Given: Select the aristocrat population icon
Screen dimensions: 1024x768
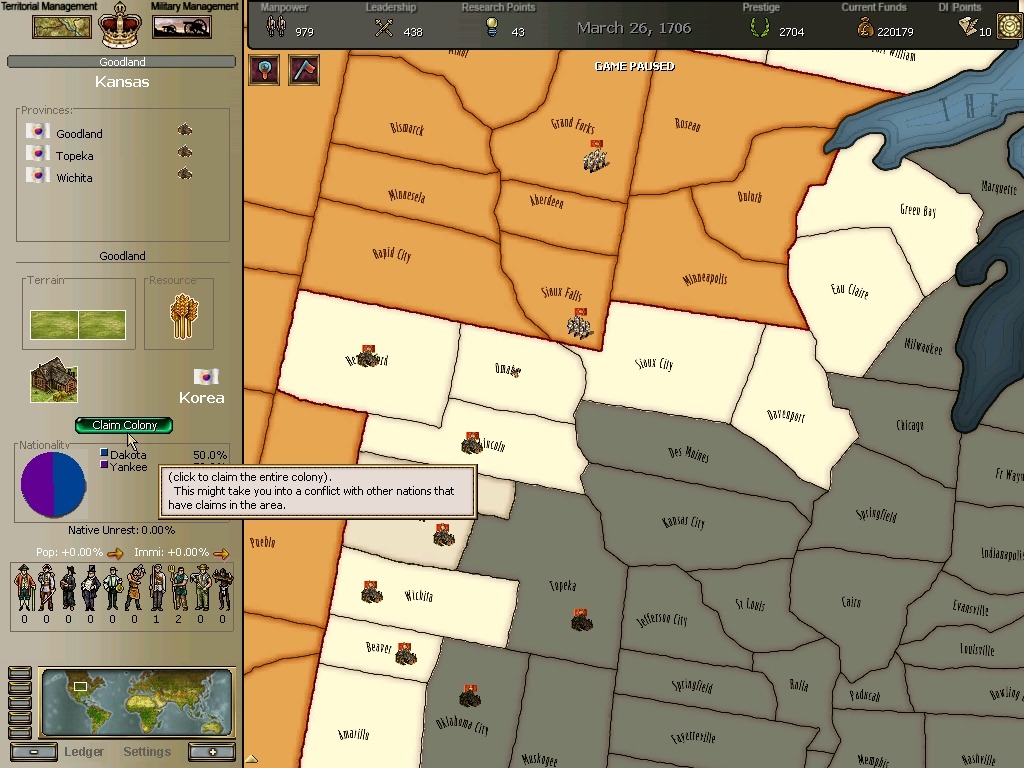Looking at the screenshot, I should click(x=24, y=588).
